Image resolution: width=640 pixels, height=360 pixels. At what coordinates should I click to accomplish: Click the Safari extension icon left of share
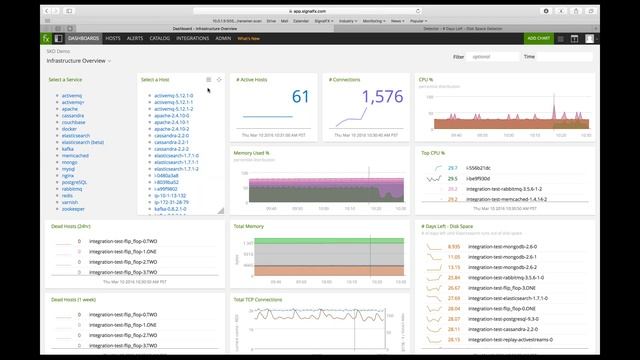(561, 11)
